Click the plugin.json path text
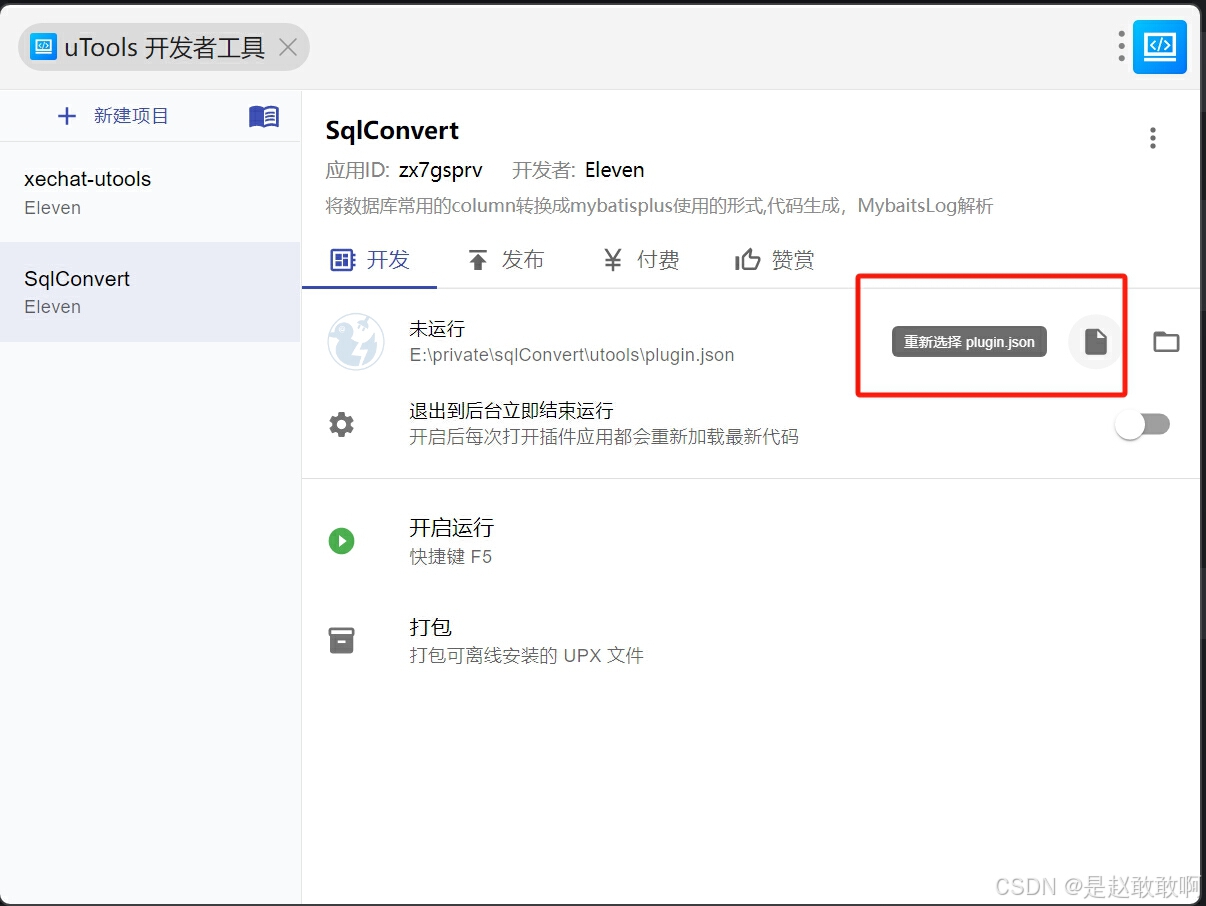The width and height of the screenshot is (1206, 906). click(x=572, y=355)
